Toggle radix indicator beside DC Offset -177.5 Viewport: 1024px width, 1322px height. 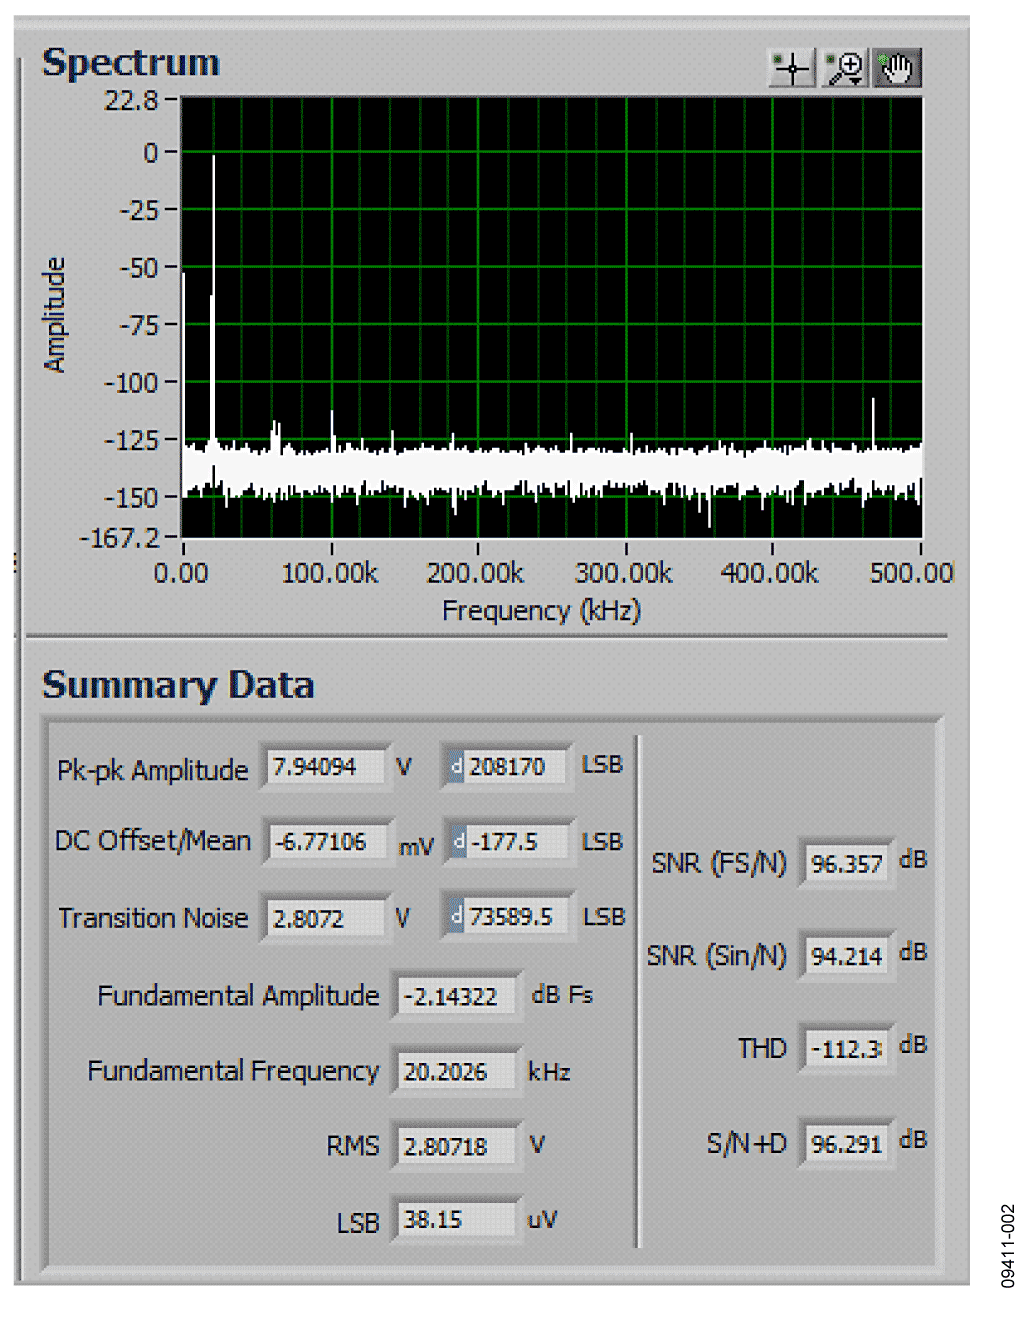tap(458, 842)
